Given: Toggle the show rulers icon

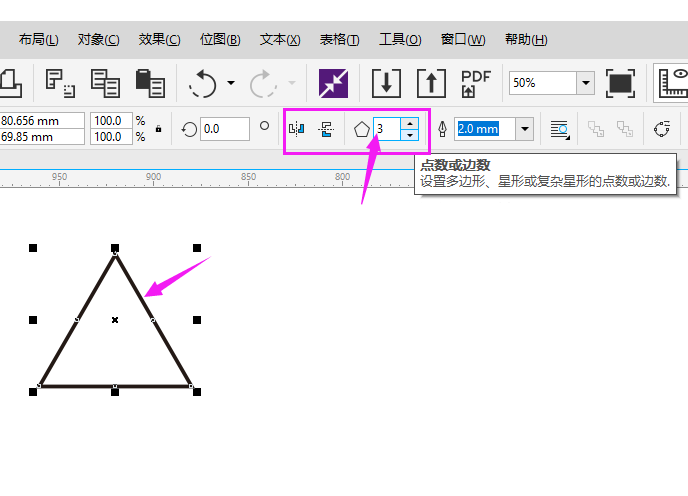Looking at the screenshot, I should click(x=673, y=83).
